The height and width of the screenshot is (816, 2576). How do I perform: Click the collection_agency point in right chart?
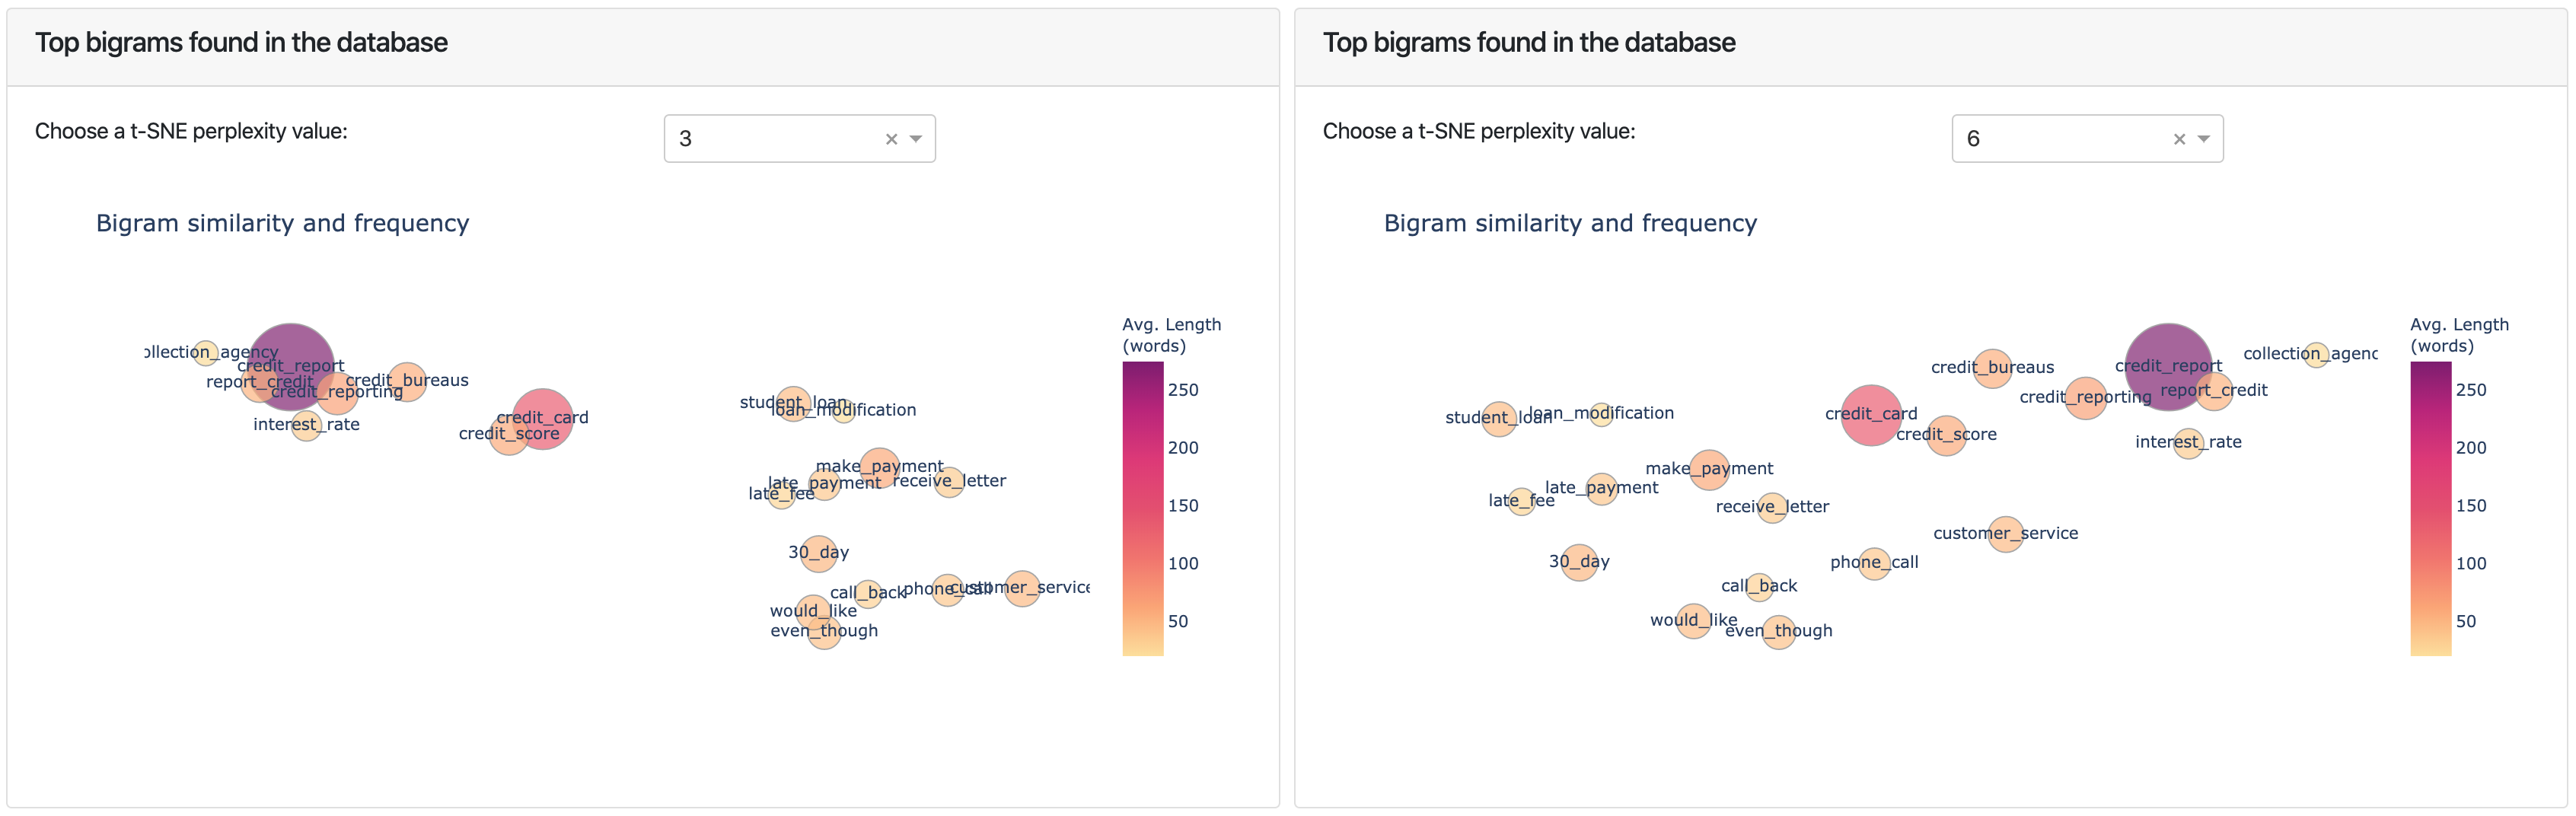[x=2318, y=355]
